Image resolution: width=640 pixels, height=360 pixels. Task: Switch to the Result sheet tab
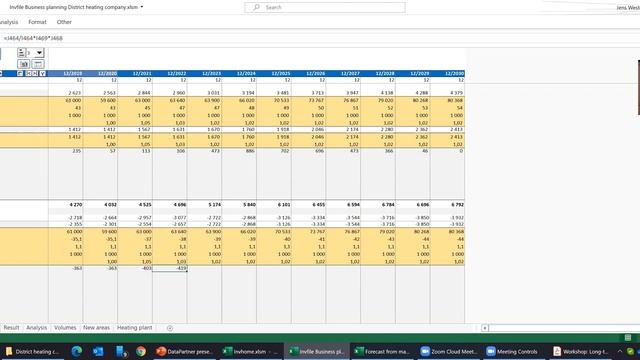pyautogui.click(x=11, y=328)
